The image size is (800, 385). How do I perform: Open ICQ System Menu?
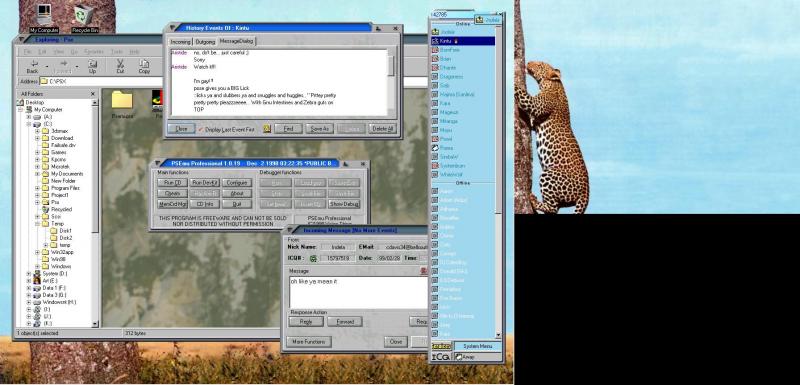pos(478,346)
